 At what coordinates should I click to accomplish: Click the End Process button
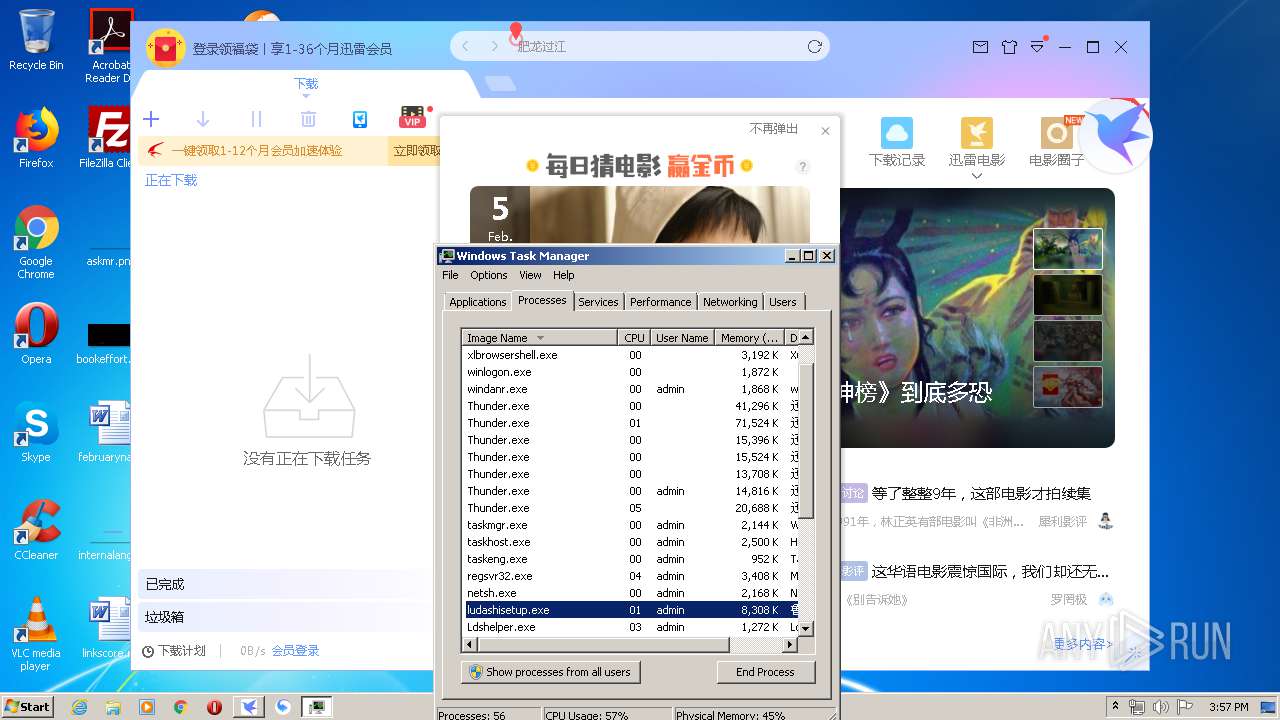pyautogui.click(x=766, y=672)
